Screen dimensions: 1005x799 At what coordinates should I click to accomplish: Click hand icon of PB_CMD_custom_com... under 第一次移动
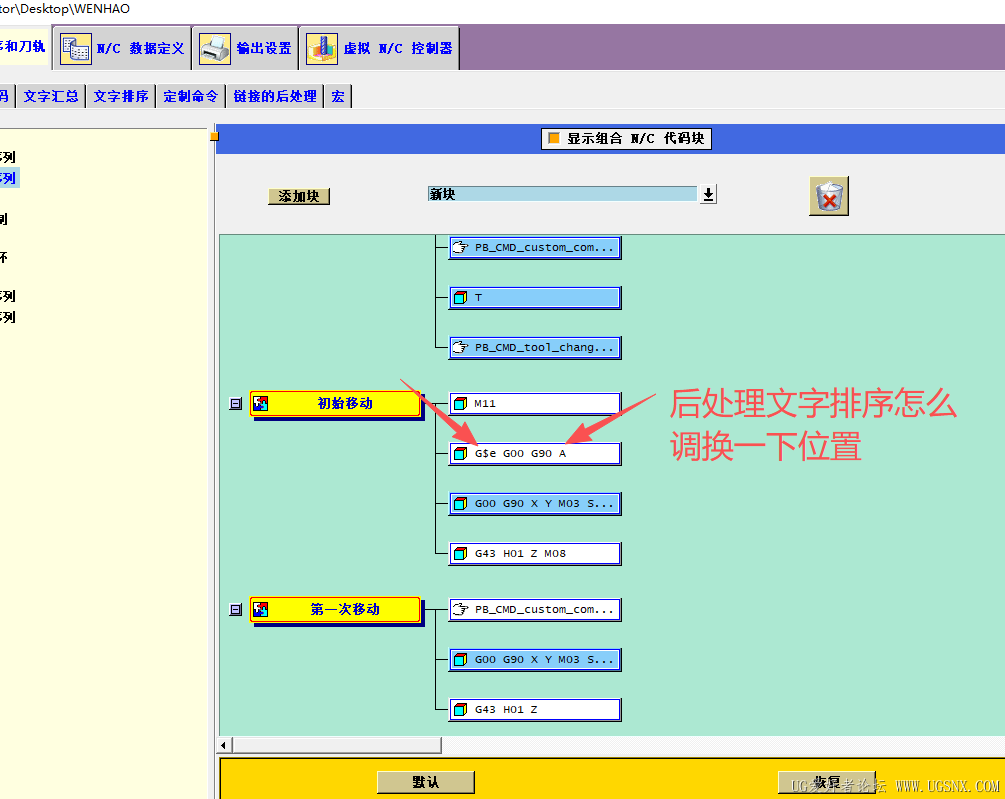pos(460,609)
